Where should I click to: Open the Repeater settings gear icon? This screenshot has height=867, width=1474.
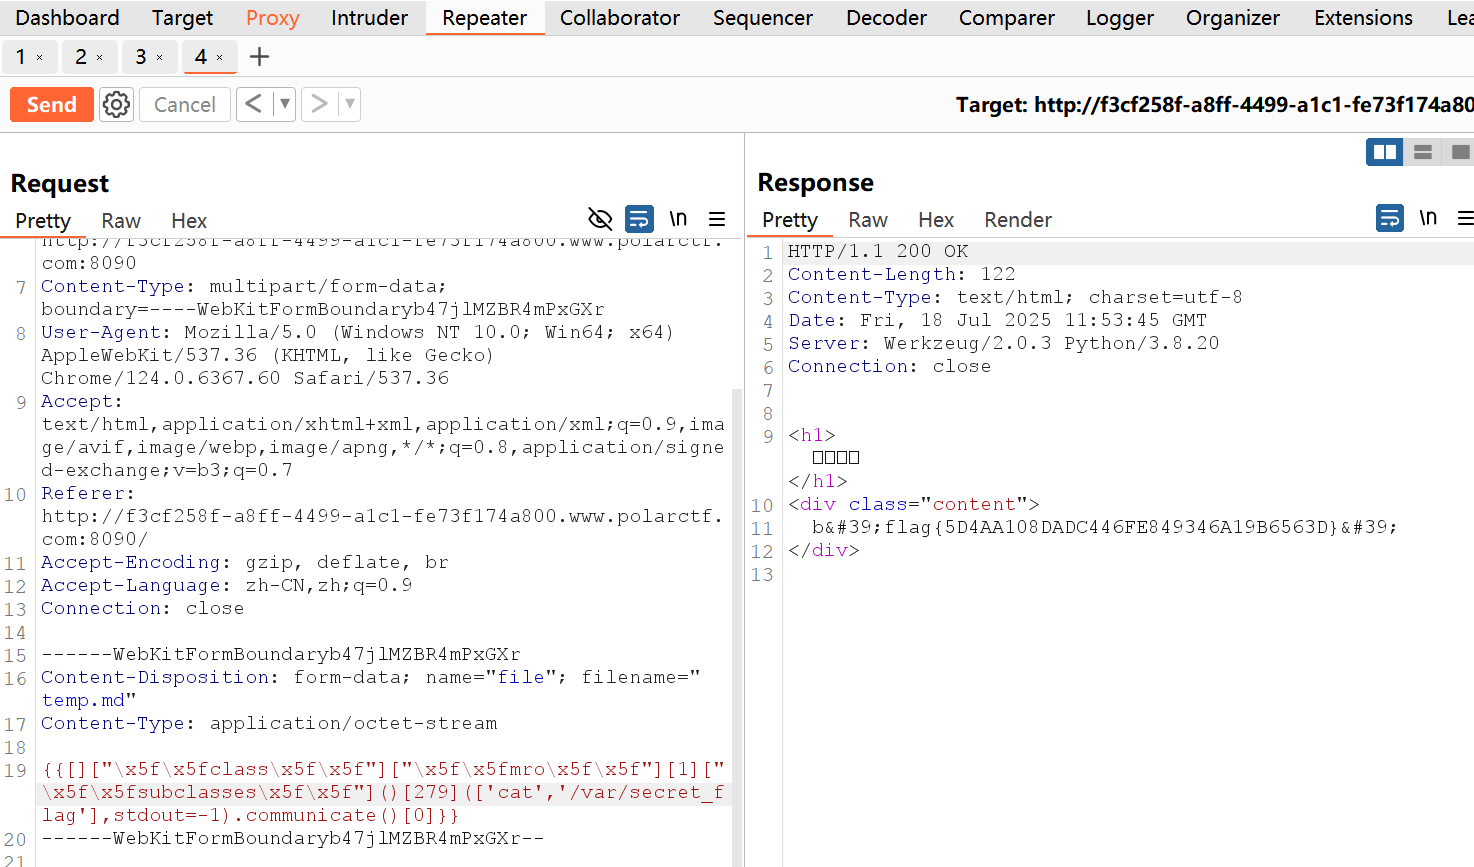point(116,104)
